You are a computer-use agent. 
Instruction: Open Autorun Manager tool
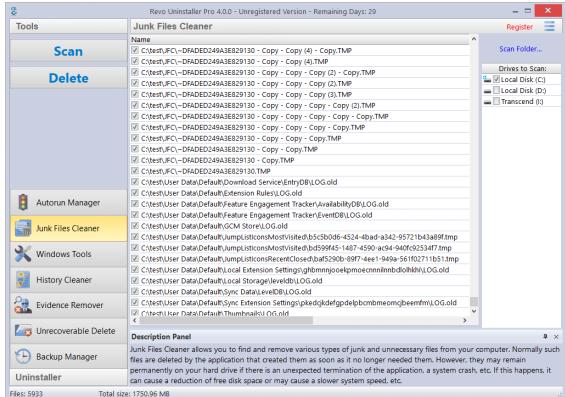pyautogui.click(x=68, y=202)
